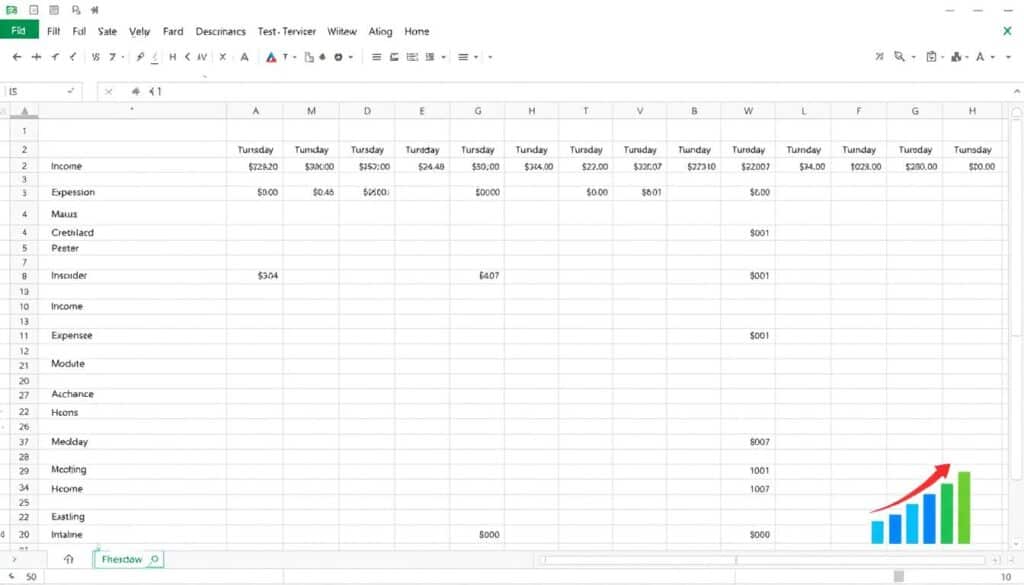Image resolution: width=1024 pixels, height=585 pixels.
Task: Click the horizontal scrollbar at the bottom
Action: click(763, 560)
